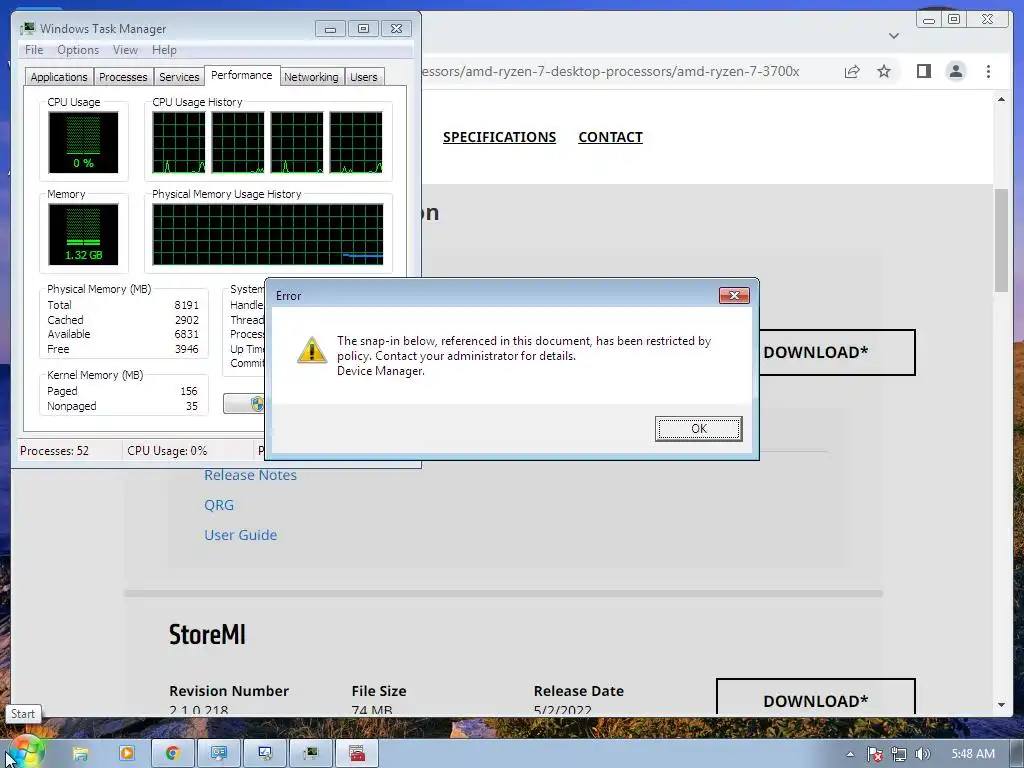Open the QRG link

[x=219, y=505]
